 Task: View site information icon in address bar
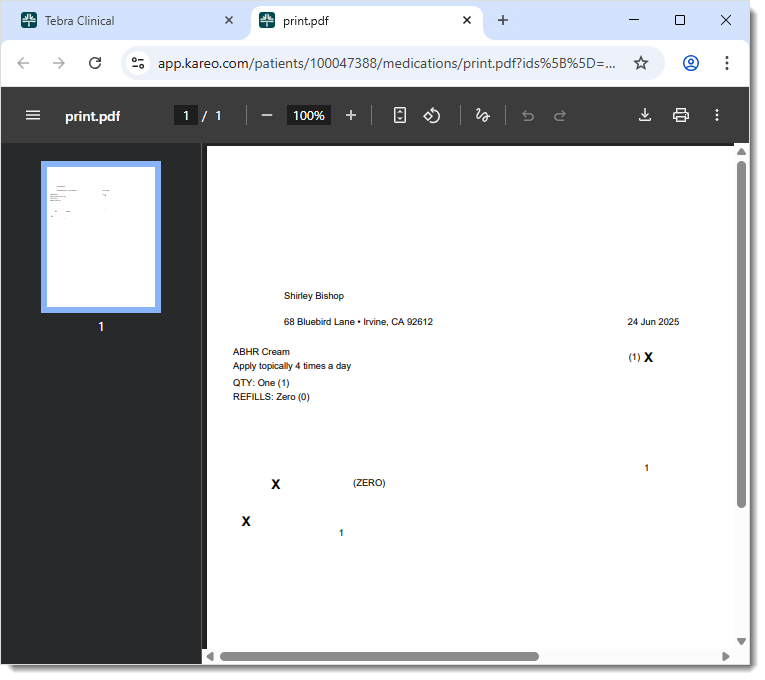point(139,63)
